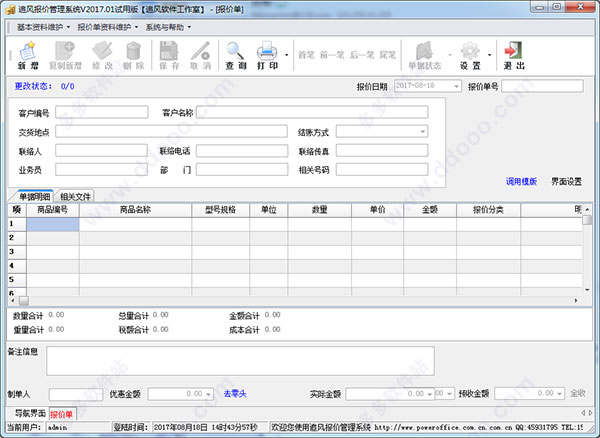
Task: Go to previous record 前一笔
Action: pos(332,55)
